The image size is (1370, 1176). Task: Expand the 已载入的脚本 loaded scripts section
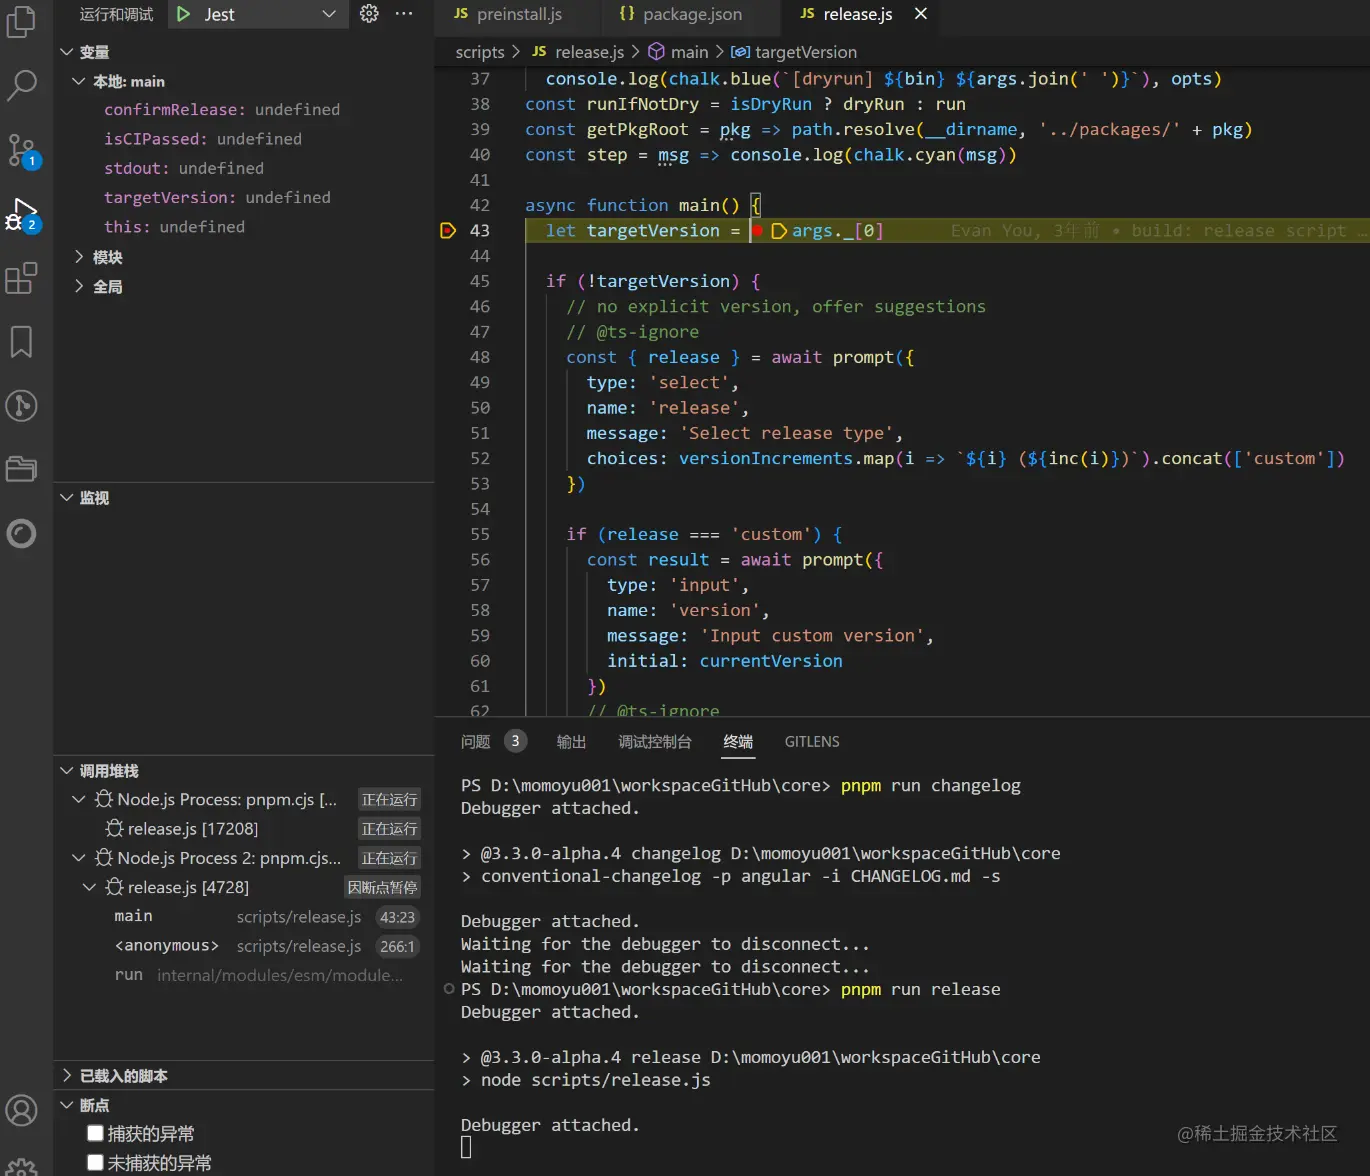(x=67, y=1076)
